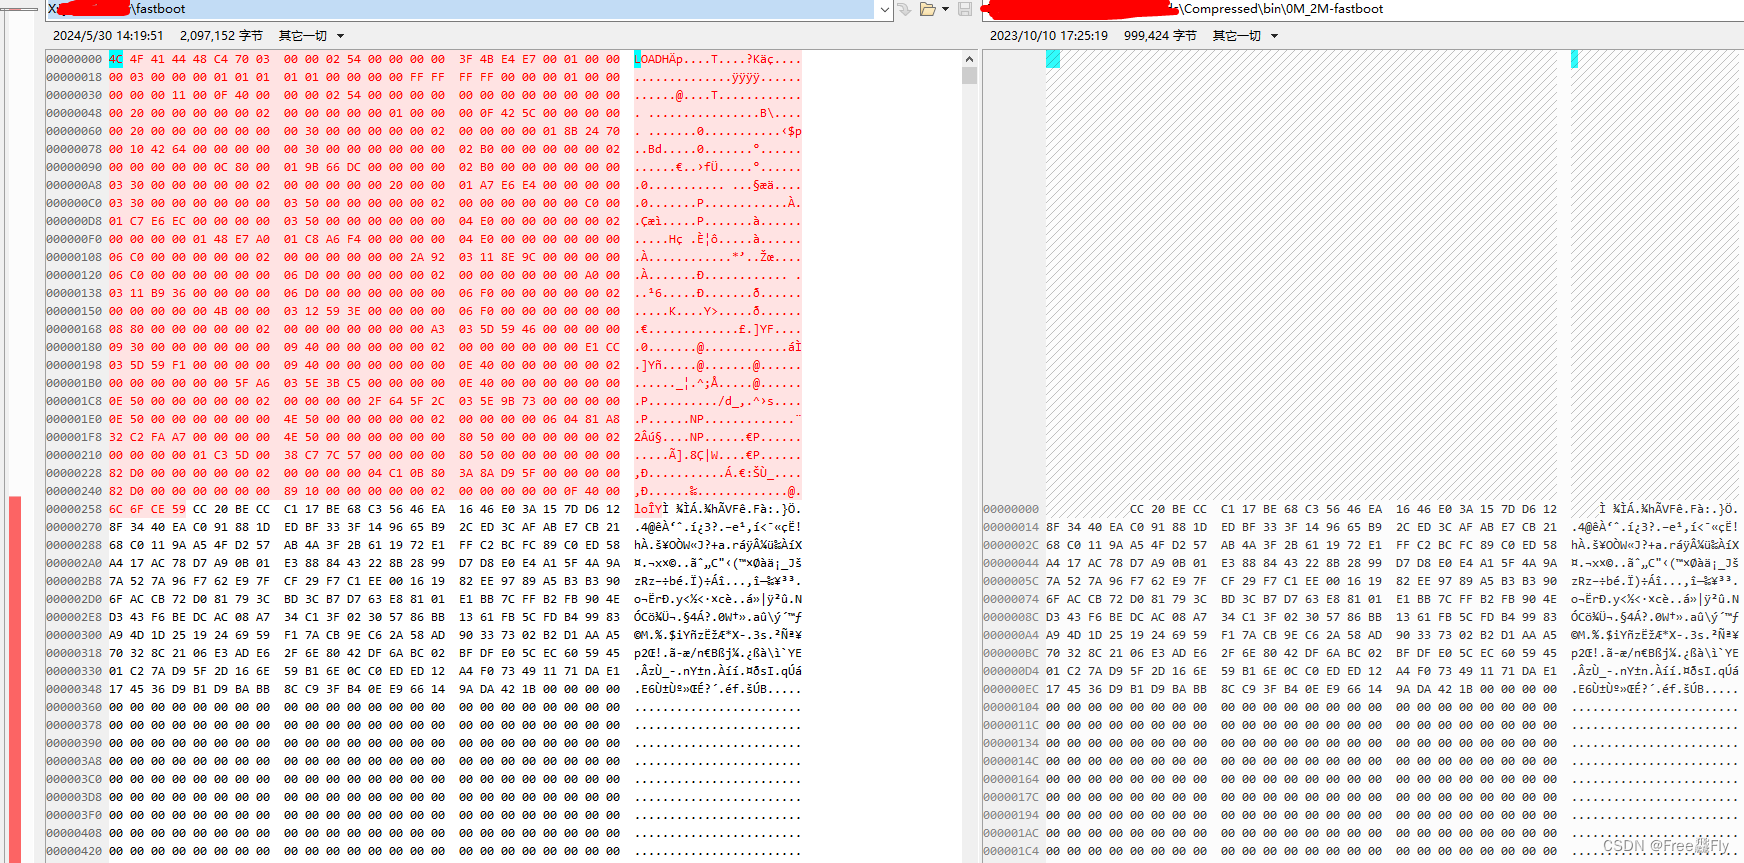1744x863 pixels.
Task: Click the left pane vertical scrollbar thumb
Action: (x=969, y=76)
